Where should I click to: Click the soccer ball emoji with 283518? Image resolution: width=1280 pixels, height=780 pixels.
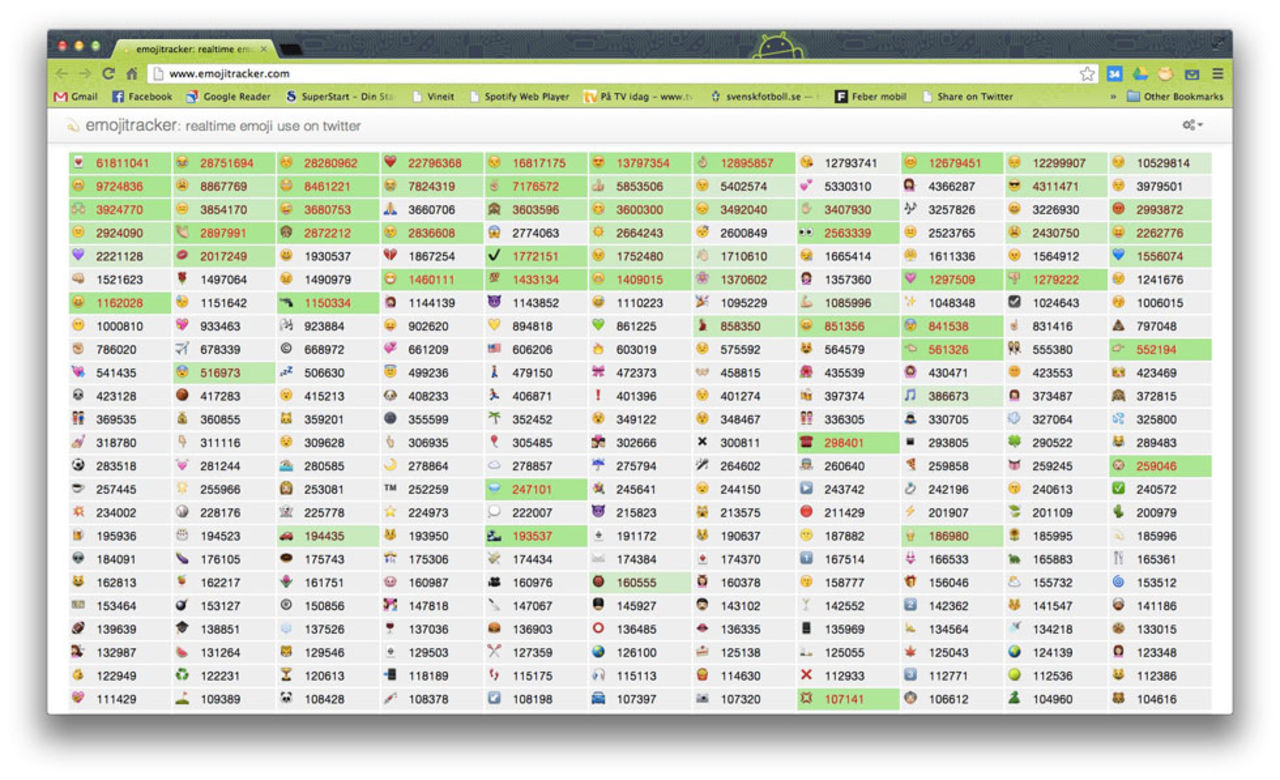78,466
